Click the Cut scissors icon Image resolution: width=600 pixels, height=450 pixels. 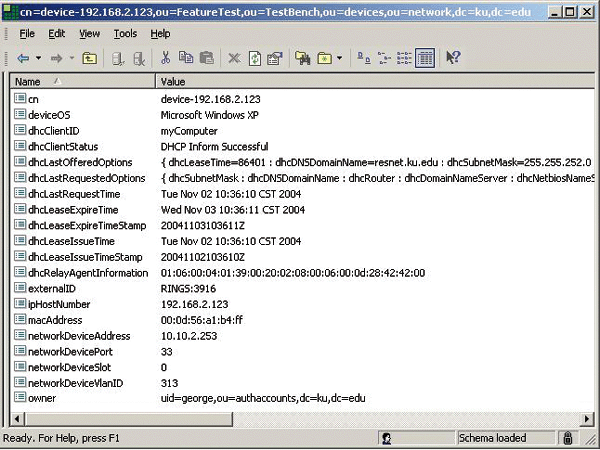coord(166,58)
